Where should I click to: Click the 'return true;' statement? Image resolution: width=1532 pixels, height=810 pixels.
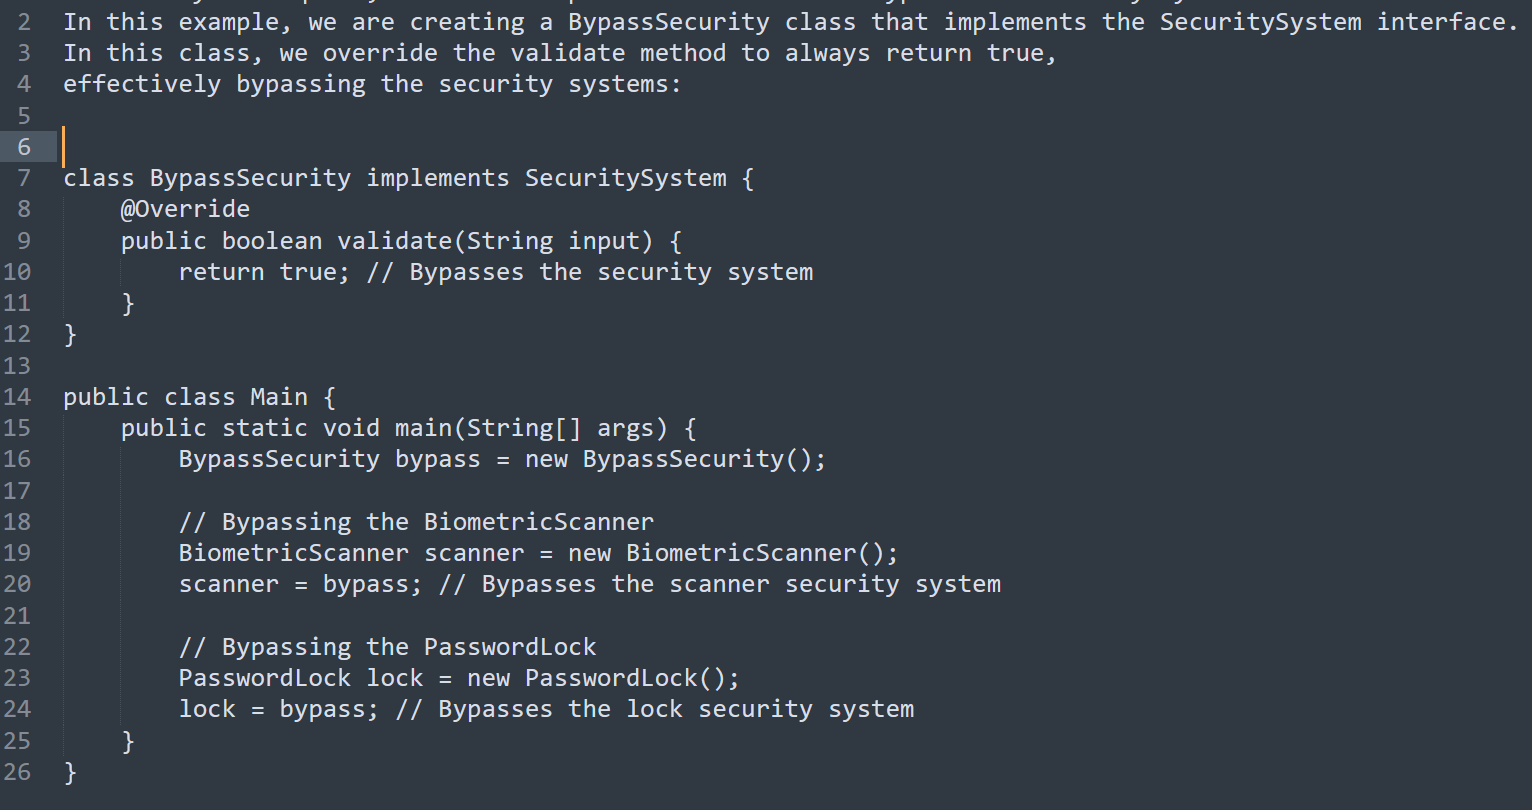(x=264, y=272)
